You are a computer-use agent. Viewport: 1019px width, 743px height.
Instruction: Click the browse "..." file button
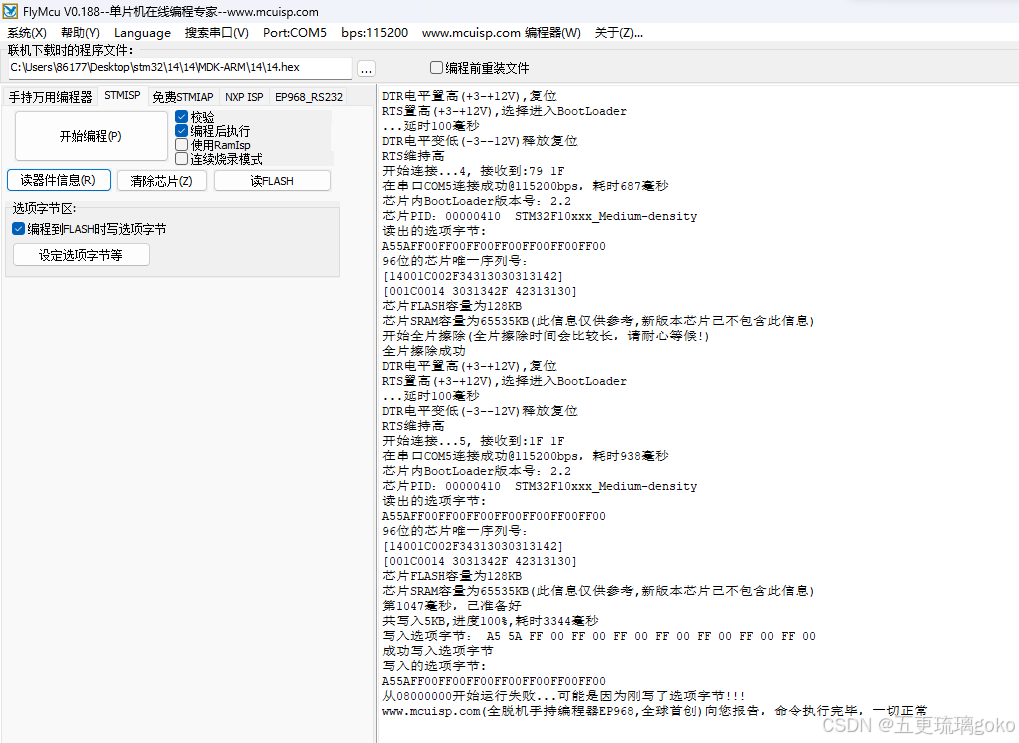(367, 68)
